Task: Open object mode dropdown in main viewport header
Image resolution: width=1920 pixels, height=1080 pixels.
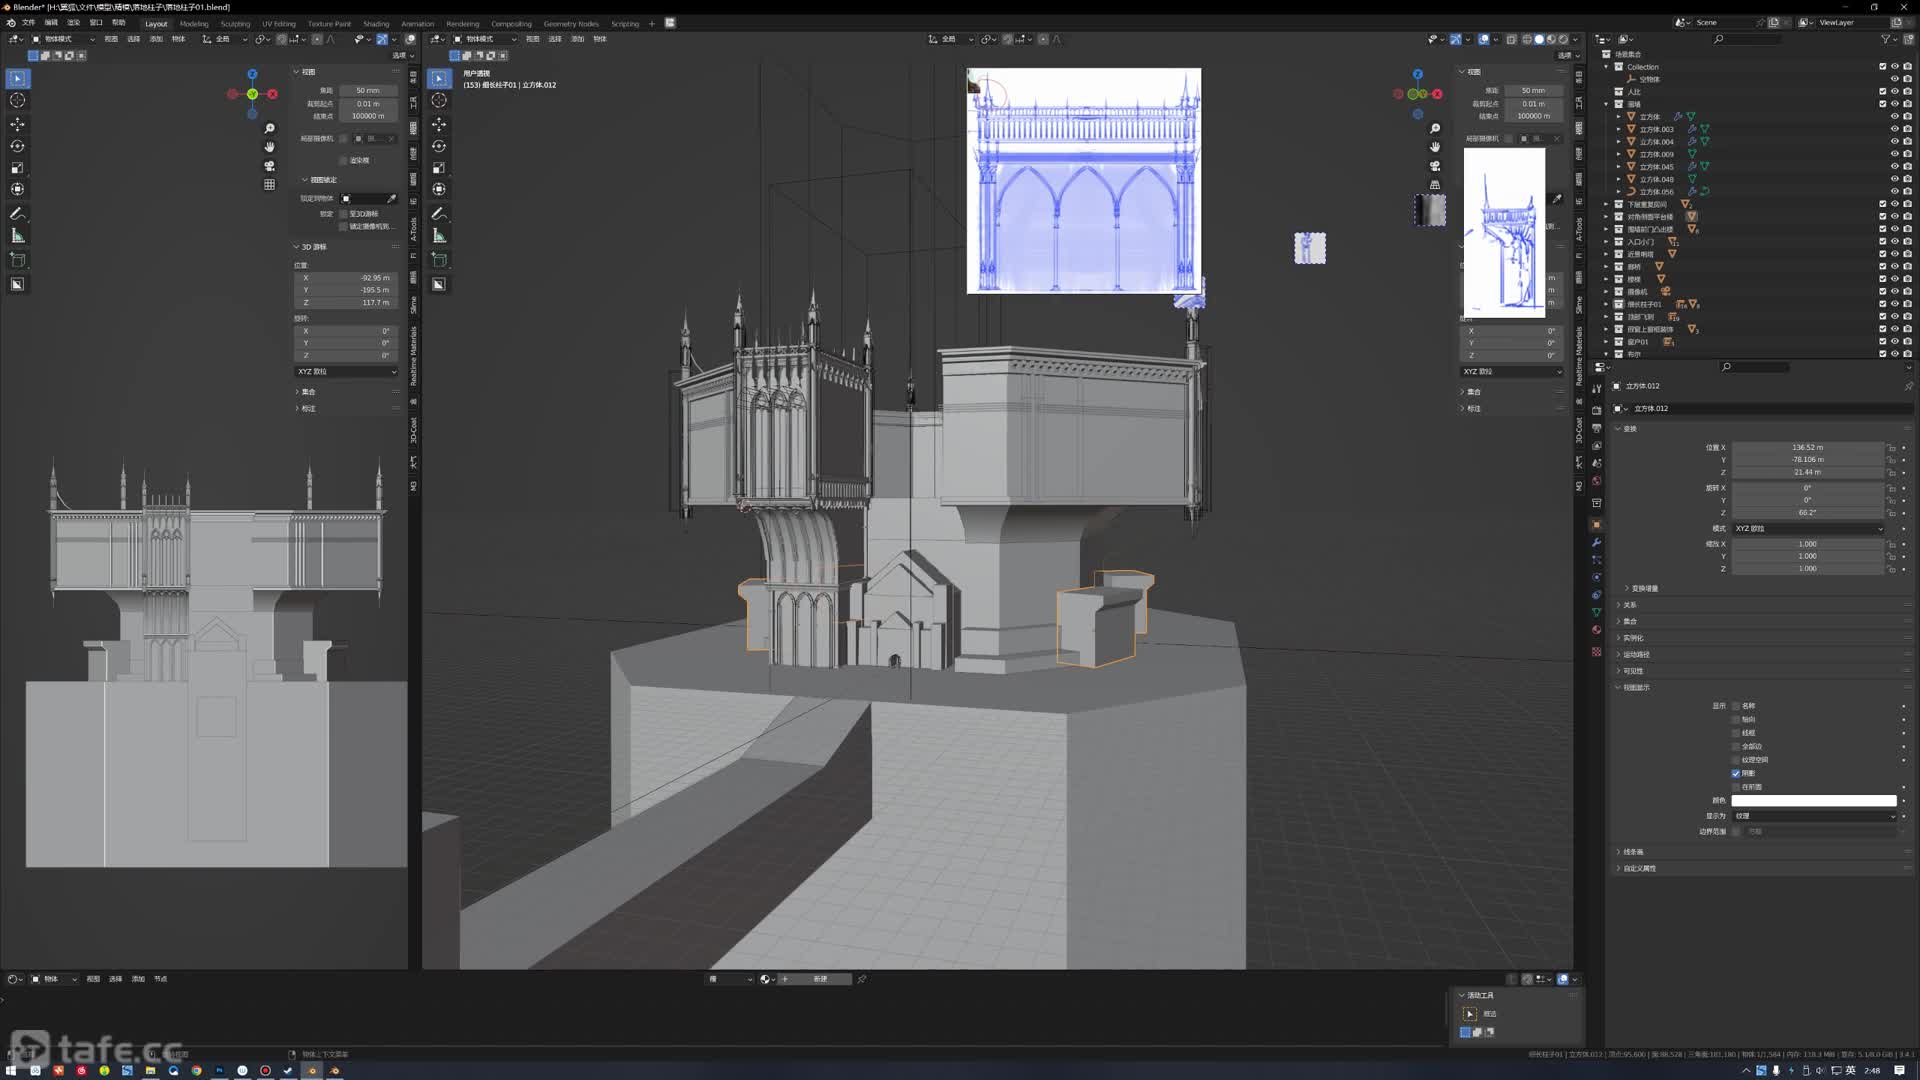Action: (x=484, y=39)
